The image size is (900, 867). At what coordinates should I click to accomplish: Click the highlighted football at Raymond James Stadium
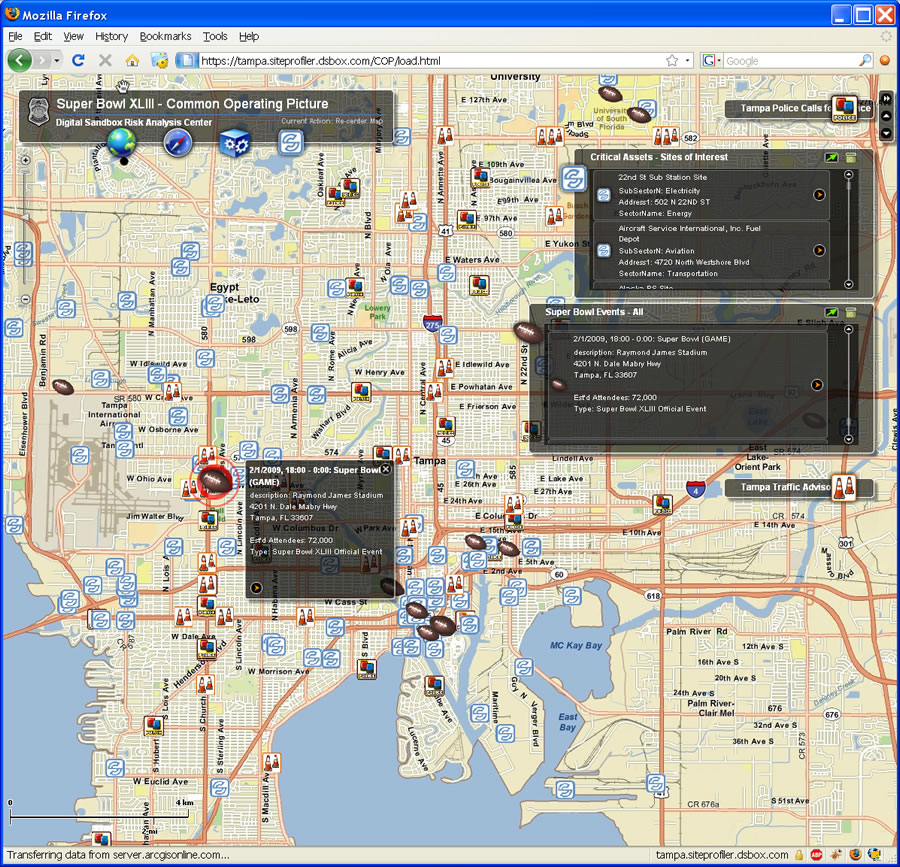coord(215,480)
